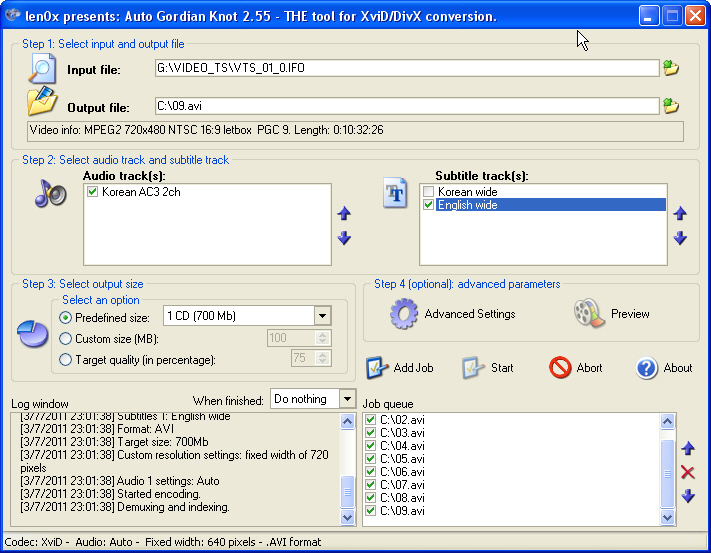
Task: Move audio track down with arrow
Action: point(344,238)
